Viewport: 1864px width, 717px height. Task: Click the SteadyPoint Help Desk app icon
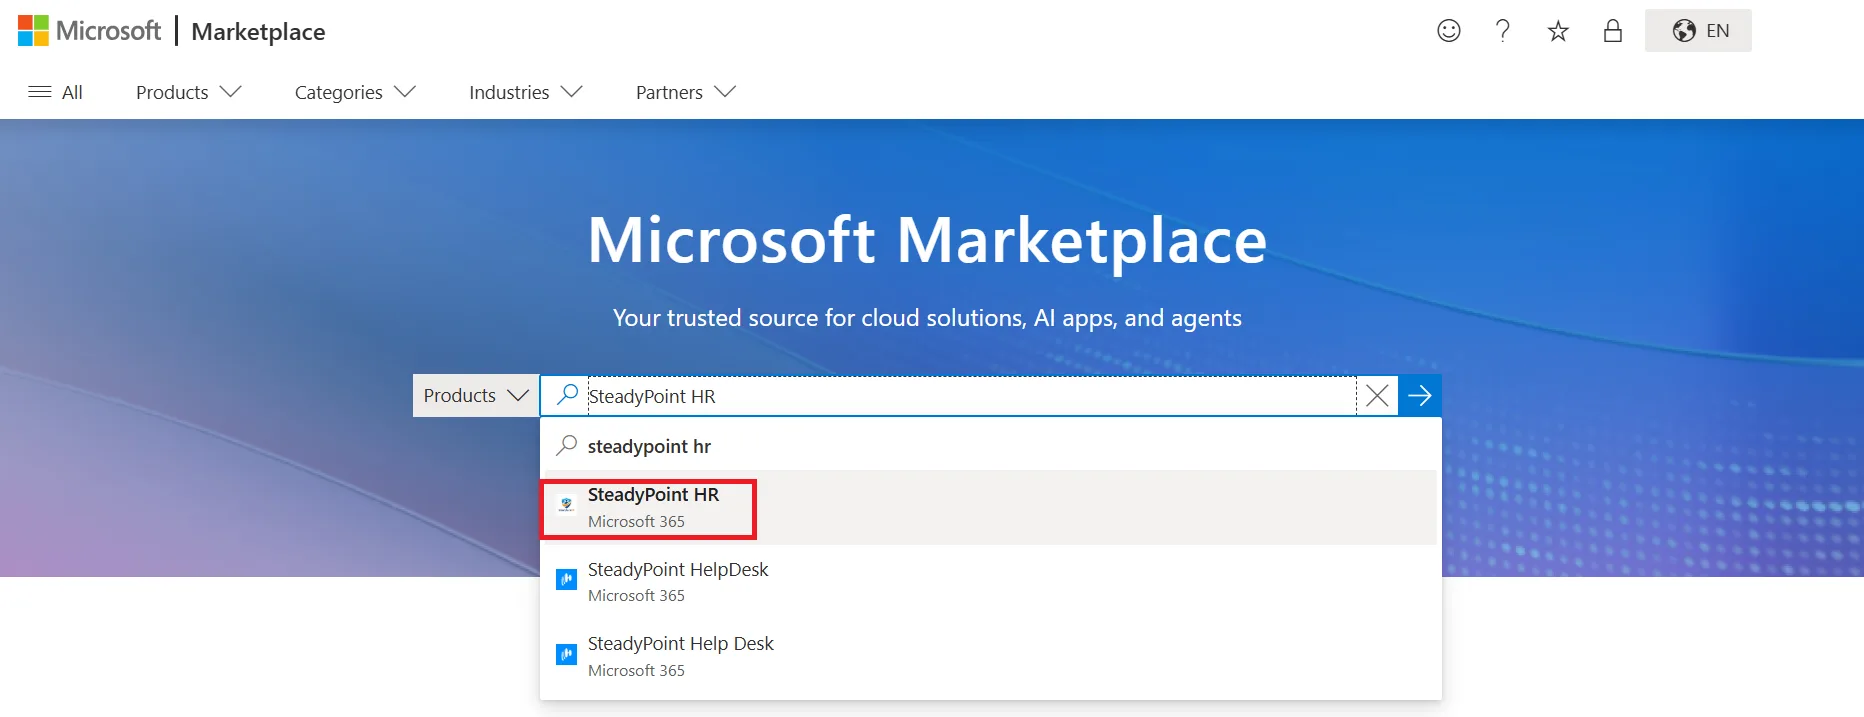click(567, 654)
